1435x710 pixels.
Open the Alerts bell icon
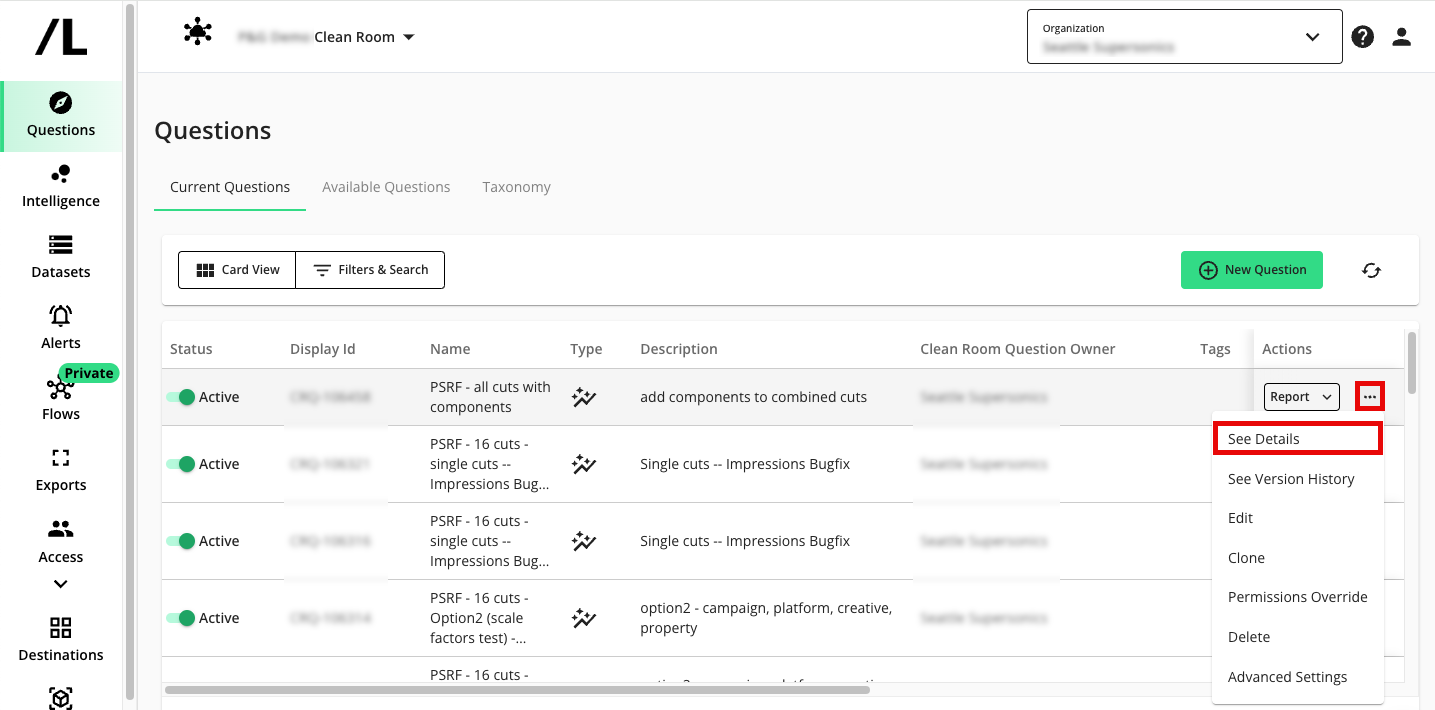61,317
